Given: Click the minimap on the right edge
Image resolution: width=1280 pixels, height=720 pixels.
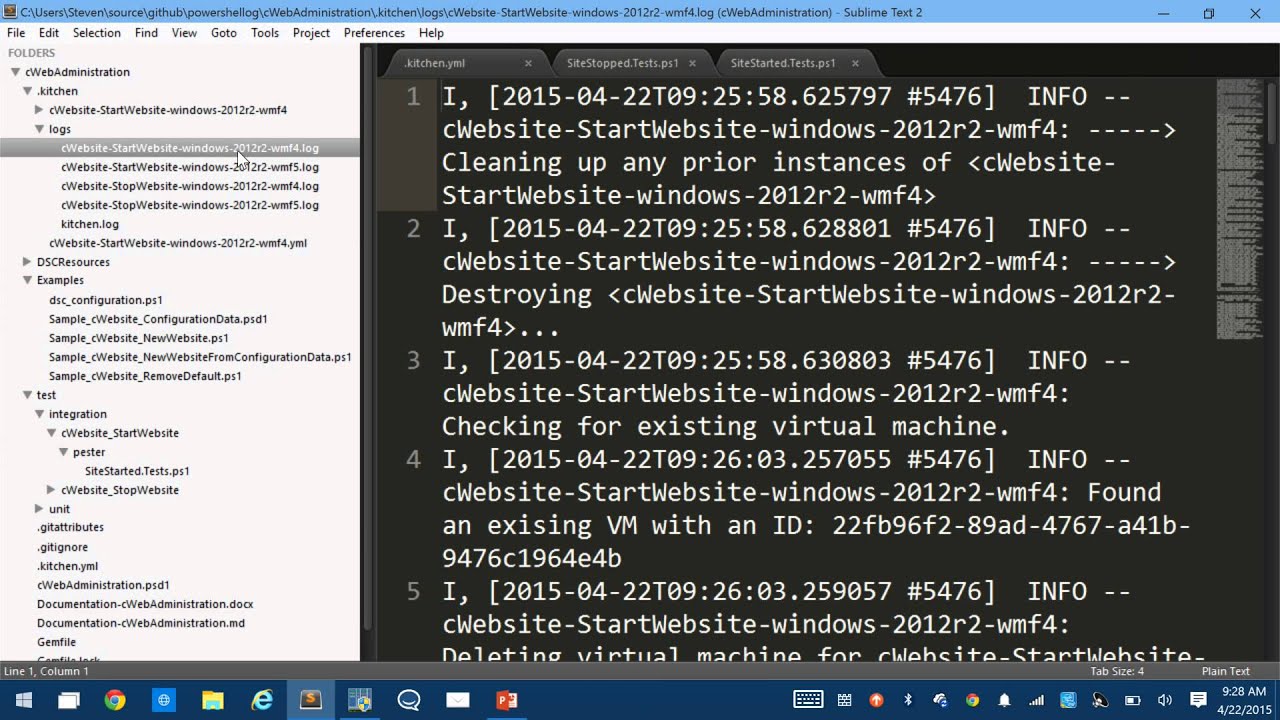Looking at the screenshot, I should 1241,210.
